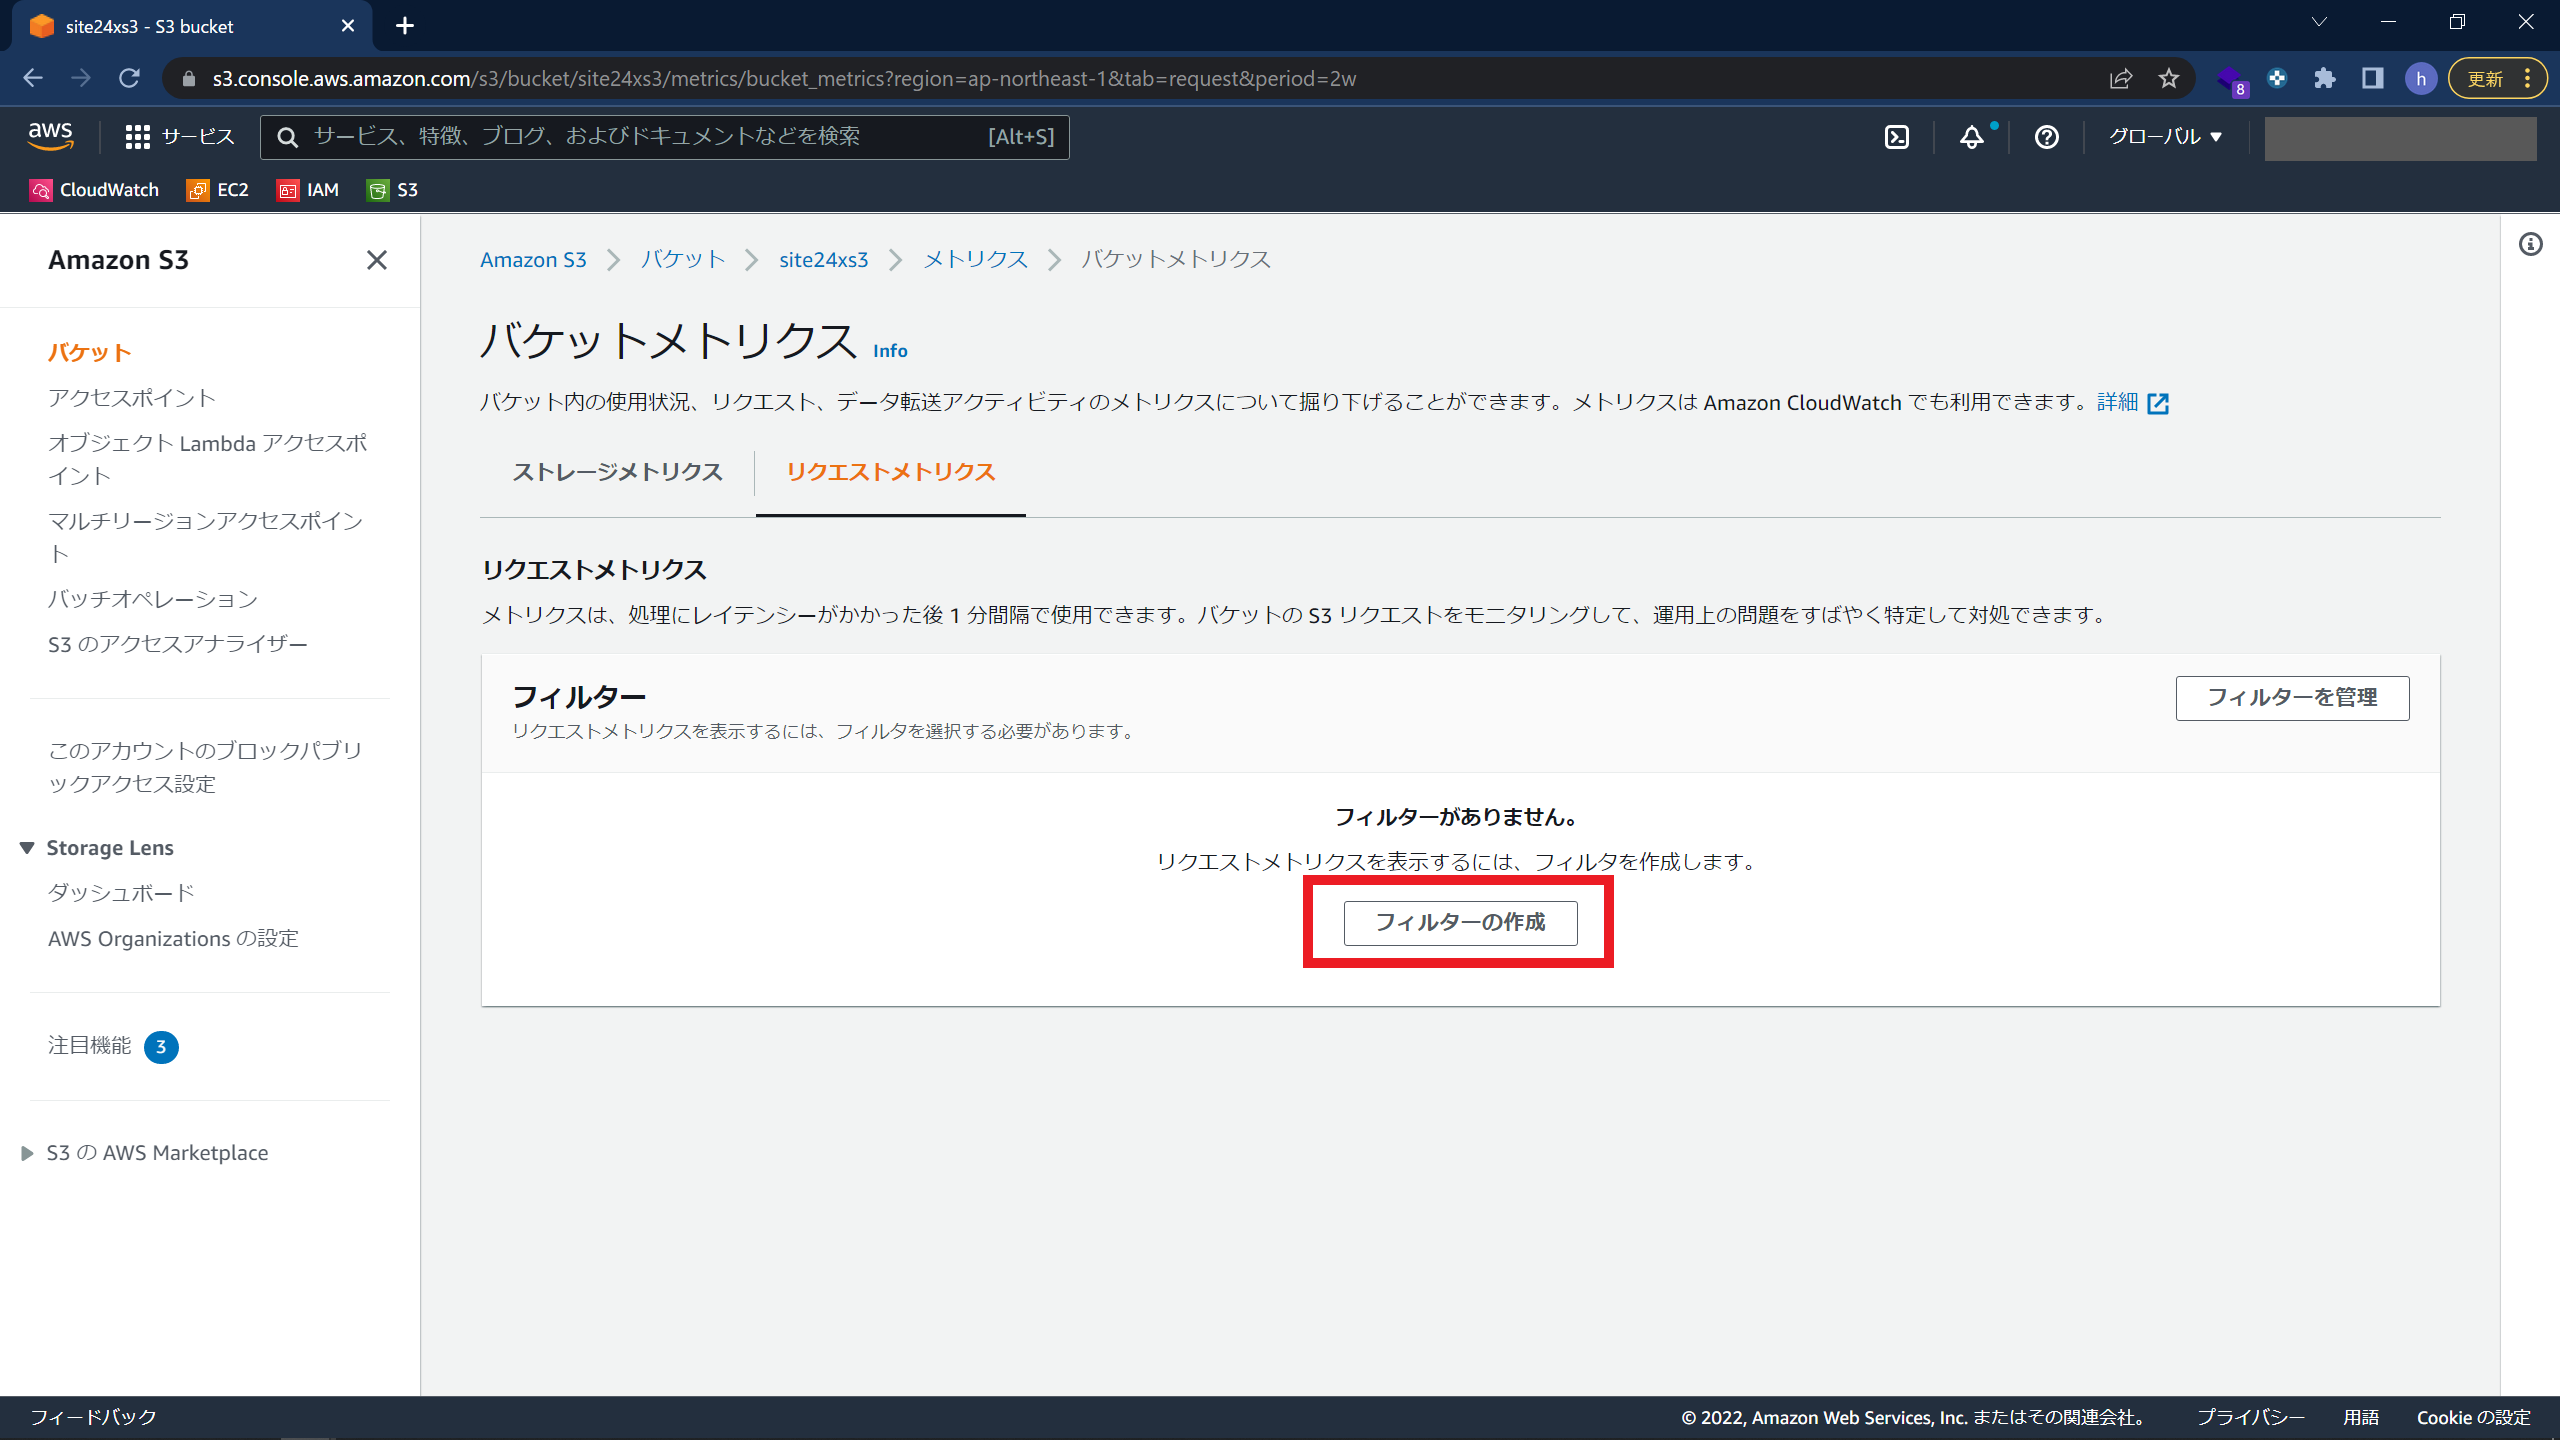Bookmark this page with the star icon
The height and width of the screenshot is (1440, 2560).
[x=2168, y=78]
